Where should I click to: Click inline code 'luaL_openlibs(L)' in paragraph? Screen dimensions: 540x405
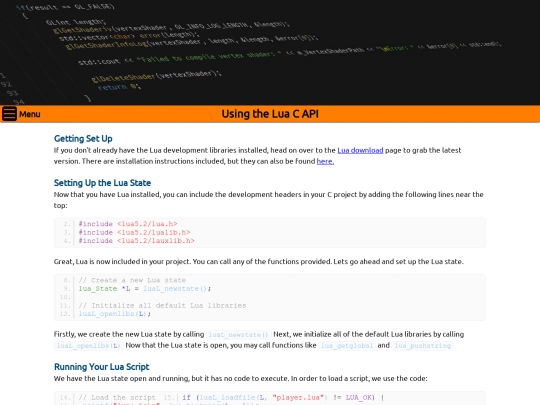click(x=89, y=345)
